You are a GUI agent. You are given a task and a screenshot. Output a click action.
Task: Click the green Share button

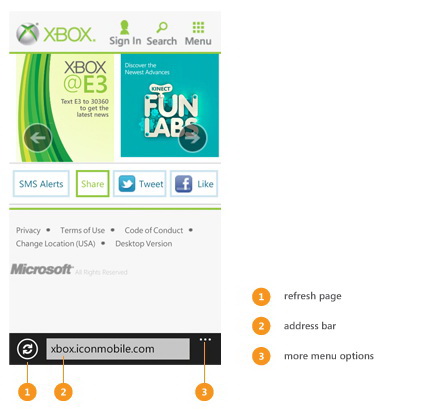93,184
